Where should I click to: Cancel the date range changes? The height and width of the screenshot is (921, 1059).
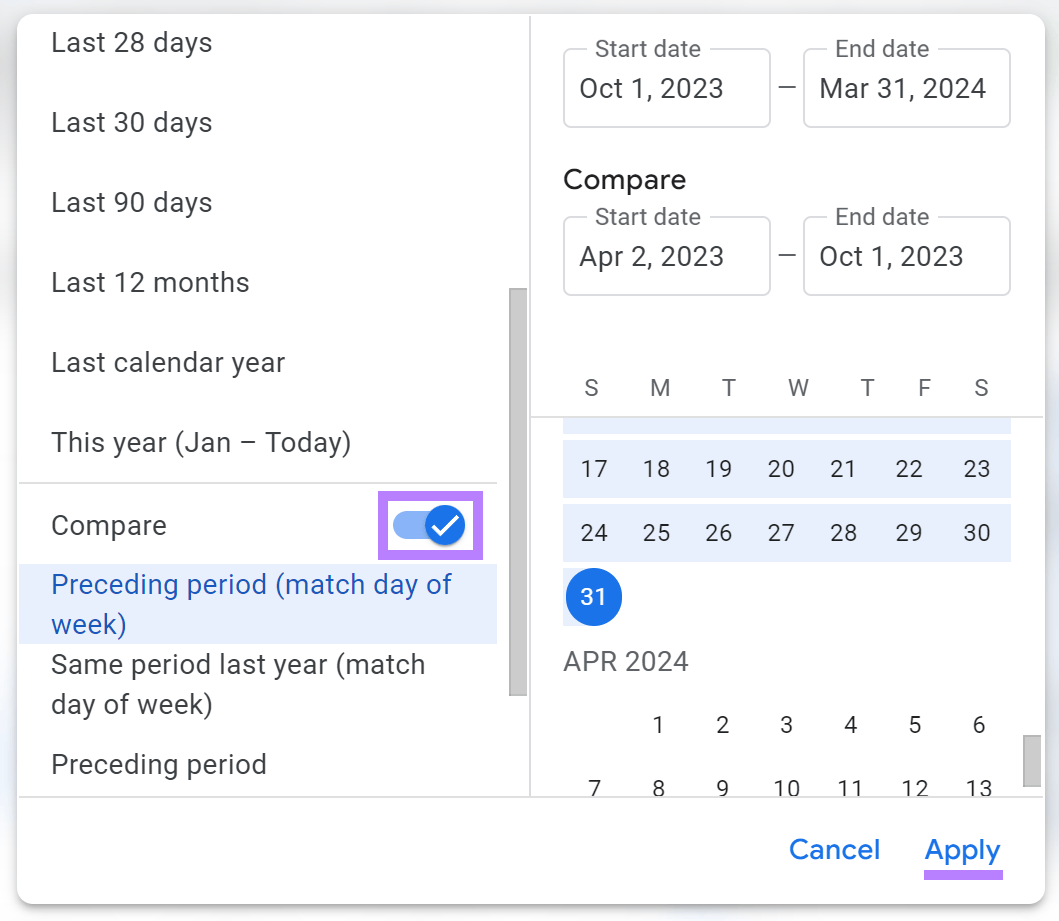pyautogui.click(x=835, y=850)
